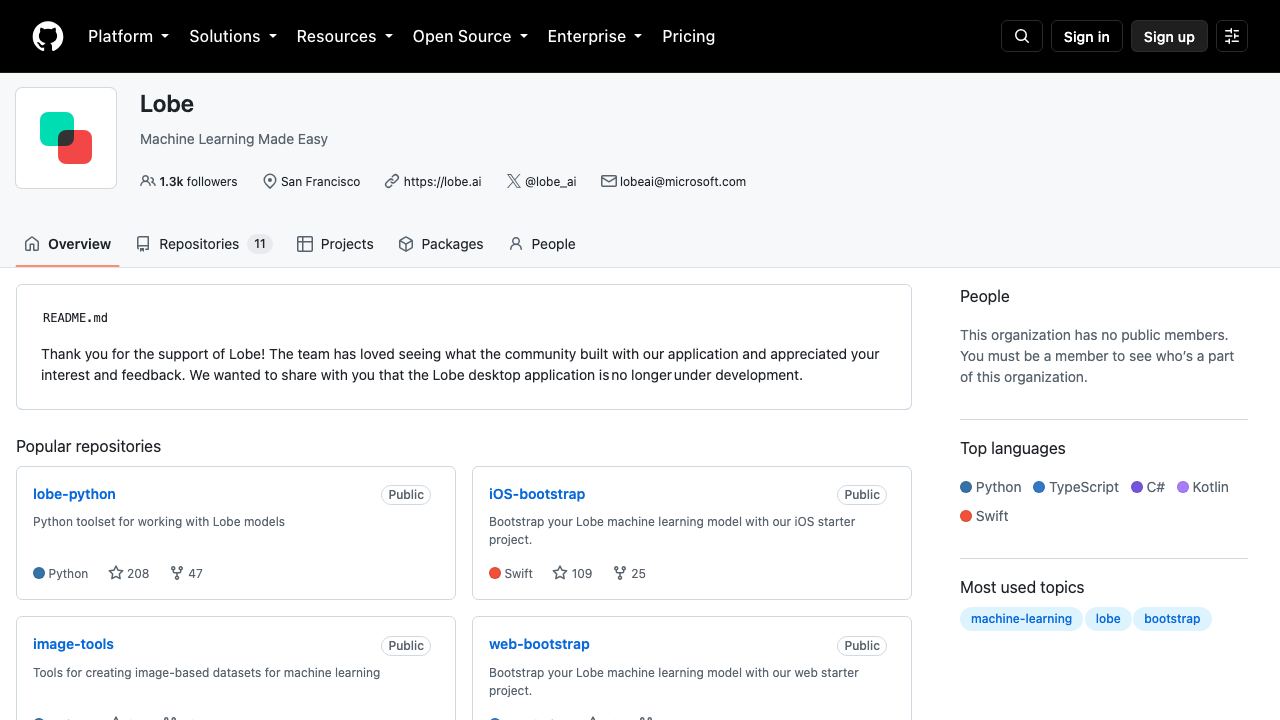The image size is (1280, 720).
Task: Click the Repositories repo icon
Action: point(143,244)
